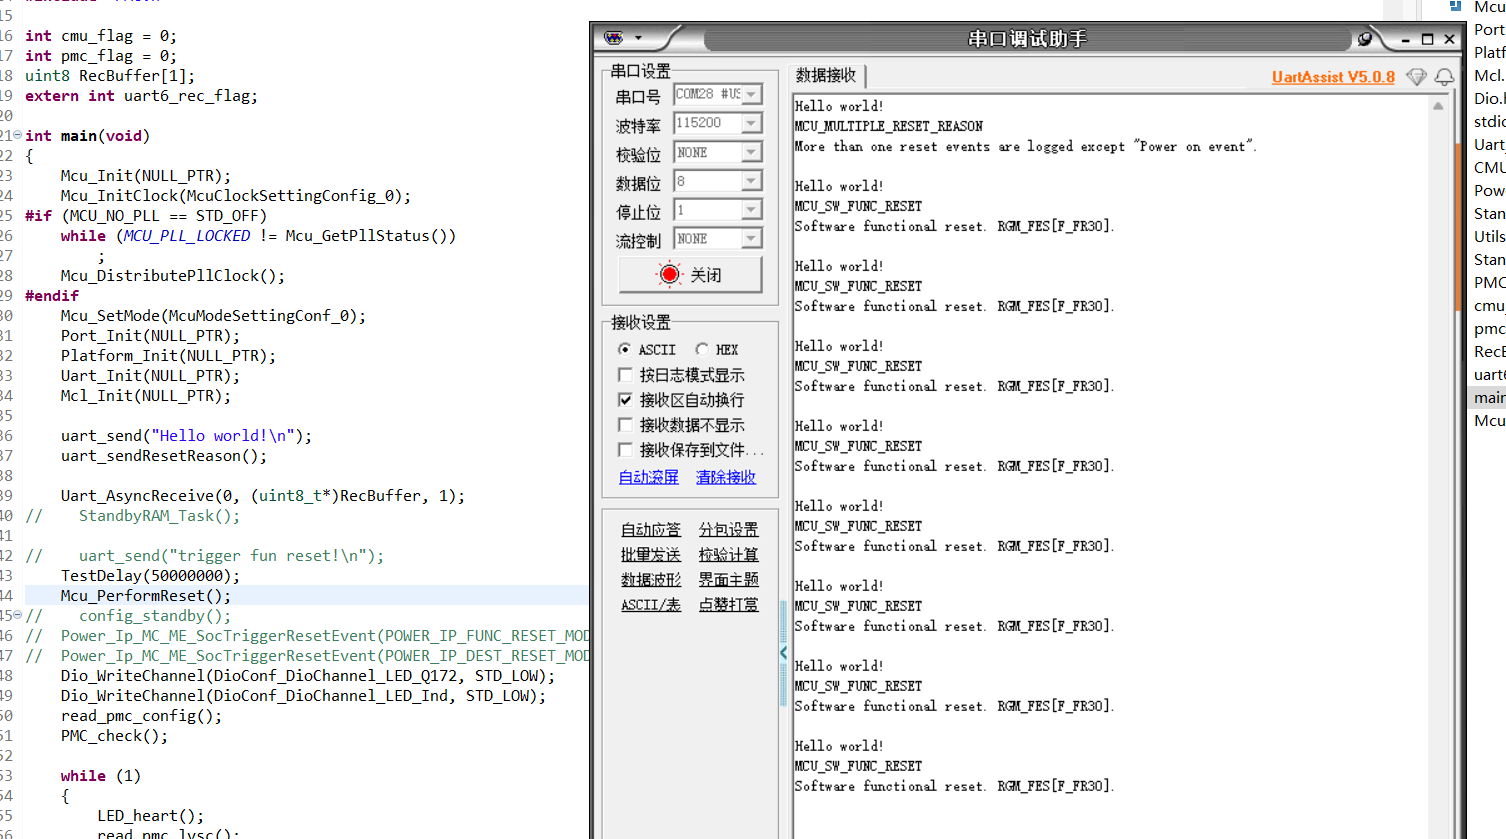Viewport: 1506px width, 839px height.
Task: Collapse the side panel with blue arrow
Action: [x=784, y=653]
